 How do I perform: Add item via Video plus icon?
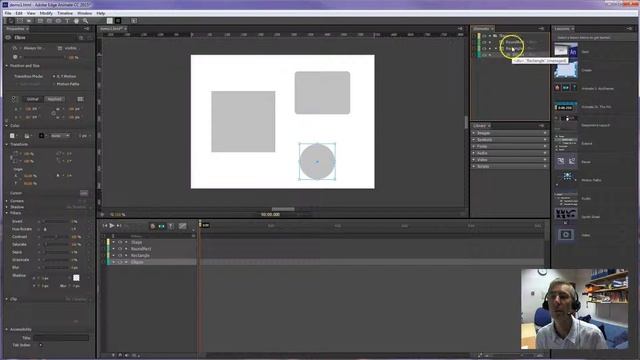(x=545, y=160)
